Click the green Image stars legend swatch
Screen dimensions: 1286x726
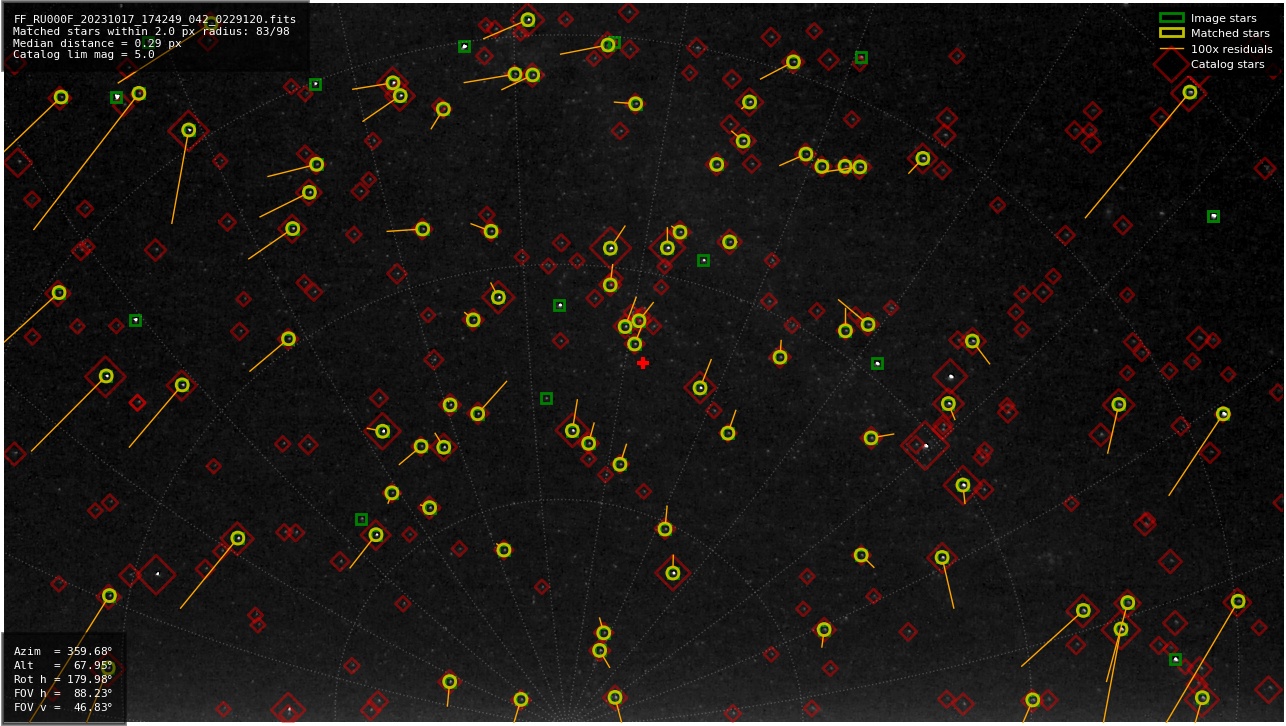pyautogui.click(x=1171, y=18)
